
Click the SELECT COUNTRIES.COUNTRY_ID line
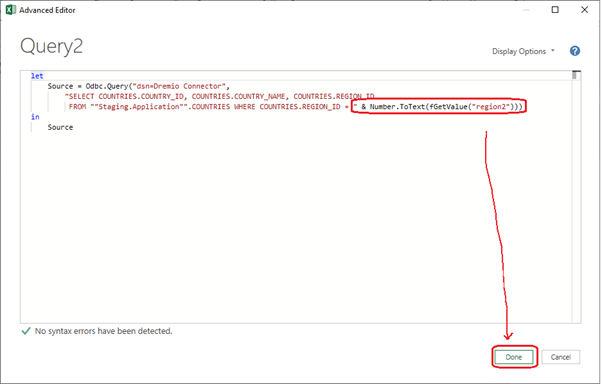pyautogui.click(x=220, y=96)
